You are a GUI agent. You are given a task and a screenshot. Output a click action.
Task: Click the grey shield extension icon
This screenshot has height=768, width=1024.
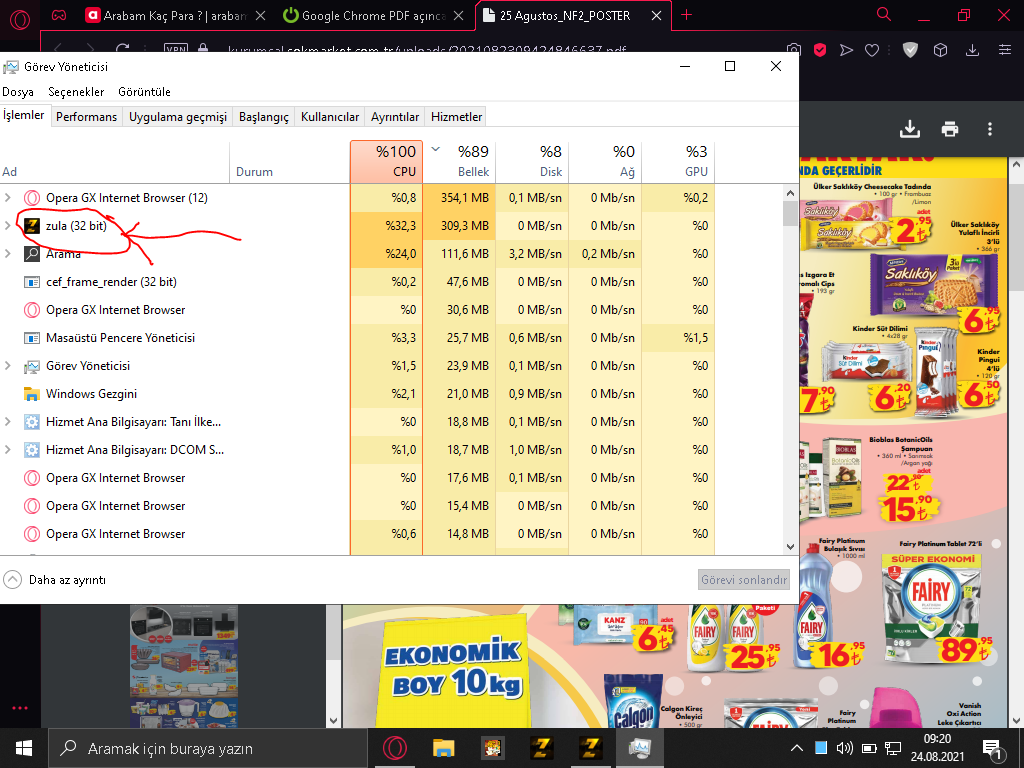(910, 50)
